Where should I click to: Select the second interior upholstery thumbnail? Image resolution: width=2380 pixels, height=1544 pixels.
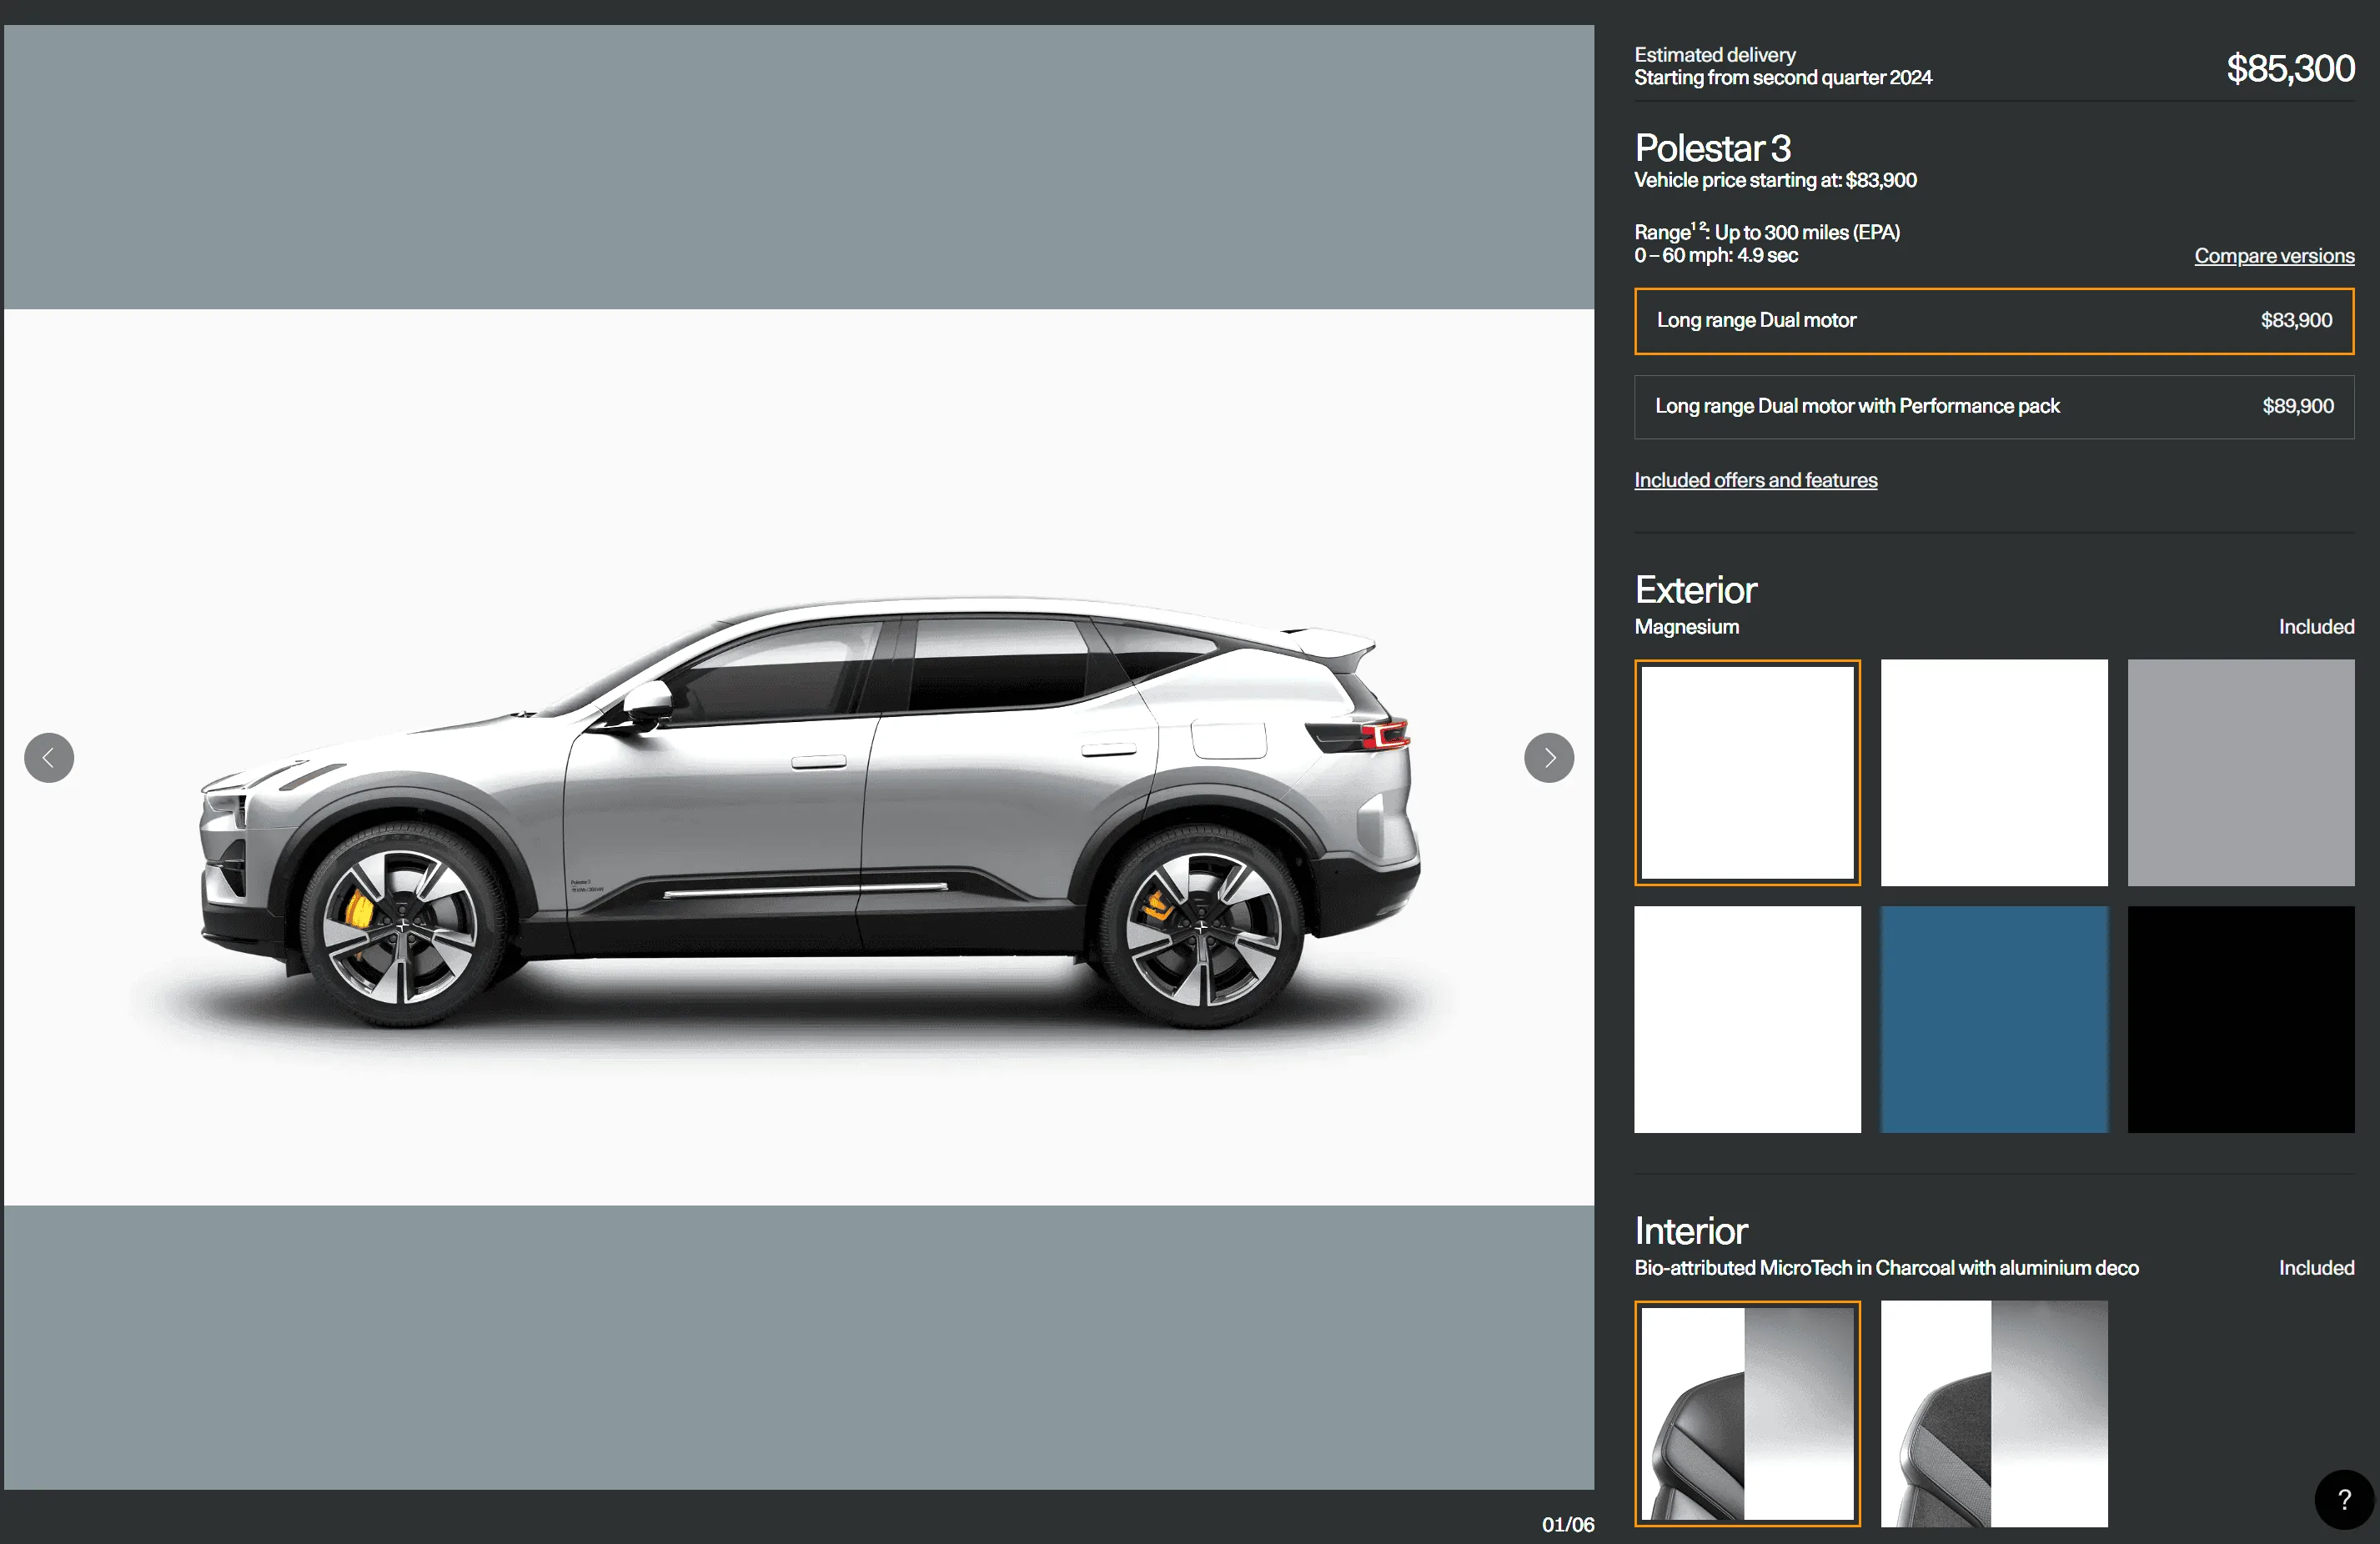tap(1993, 1413)
